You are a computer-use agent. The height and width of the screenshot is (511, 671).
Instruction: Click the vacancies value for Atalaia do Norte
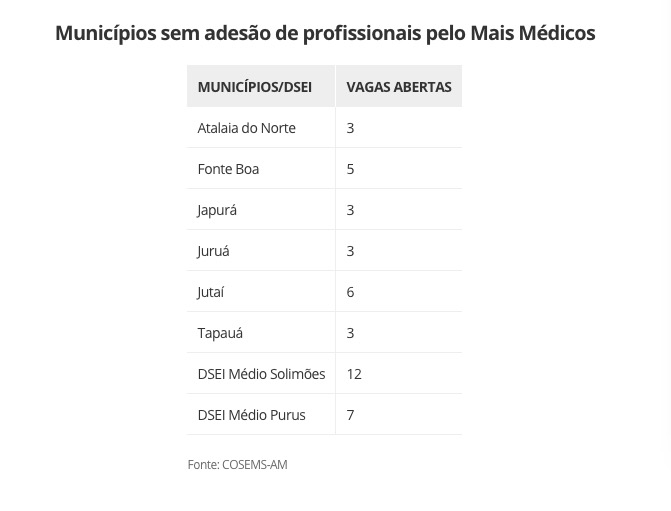(x=350, y=128)
